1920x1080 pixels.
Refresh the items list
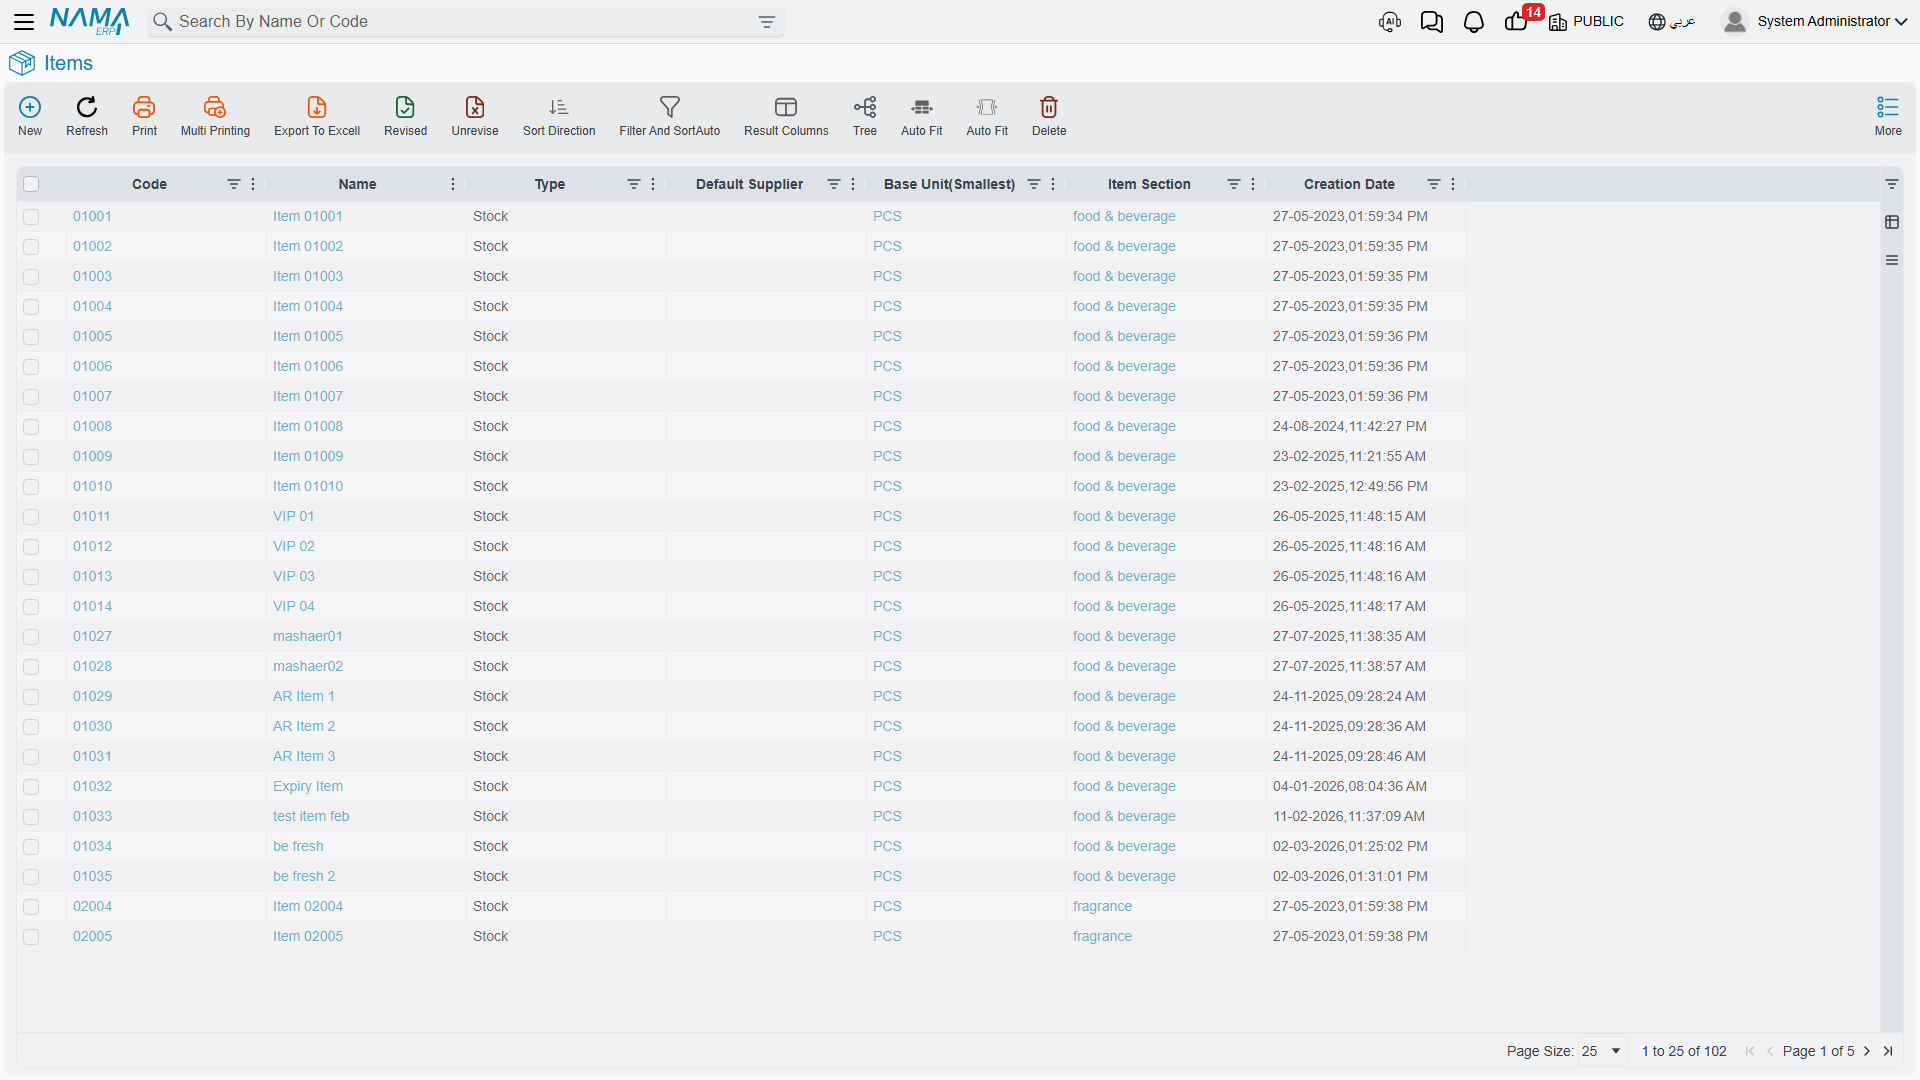click(87, 116)
